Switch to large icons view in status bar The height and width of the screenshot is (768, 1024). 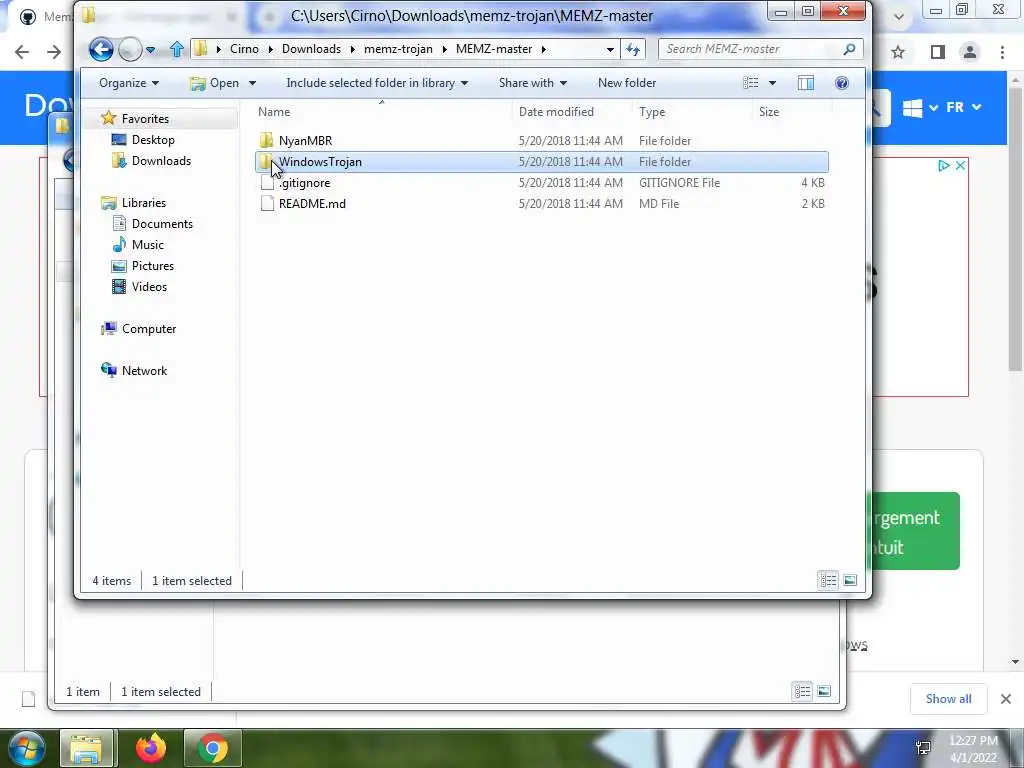click(850, 580)
